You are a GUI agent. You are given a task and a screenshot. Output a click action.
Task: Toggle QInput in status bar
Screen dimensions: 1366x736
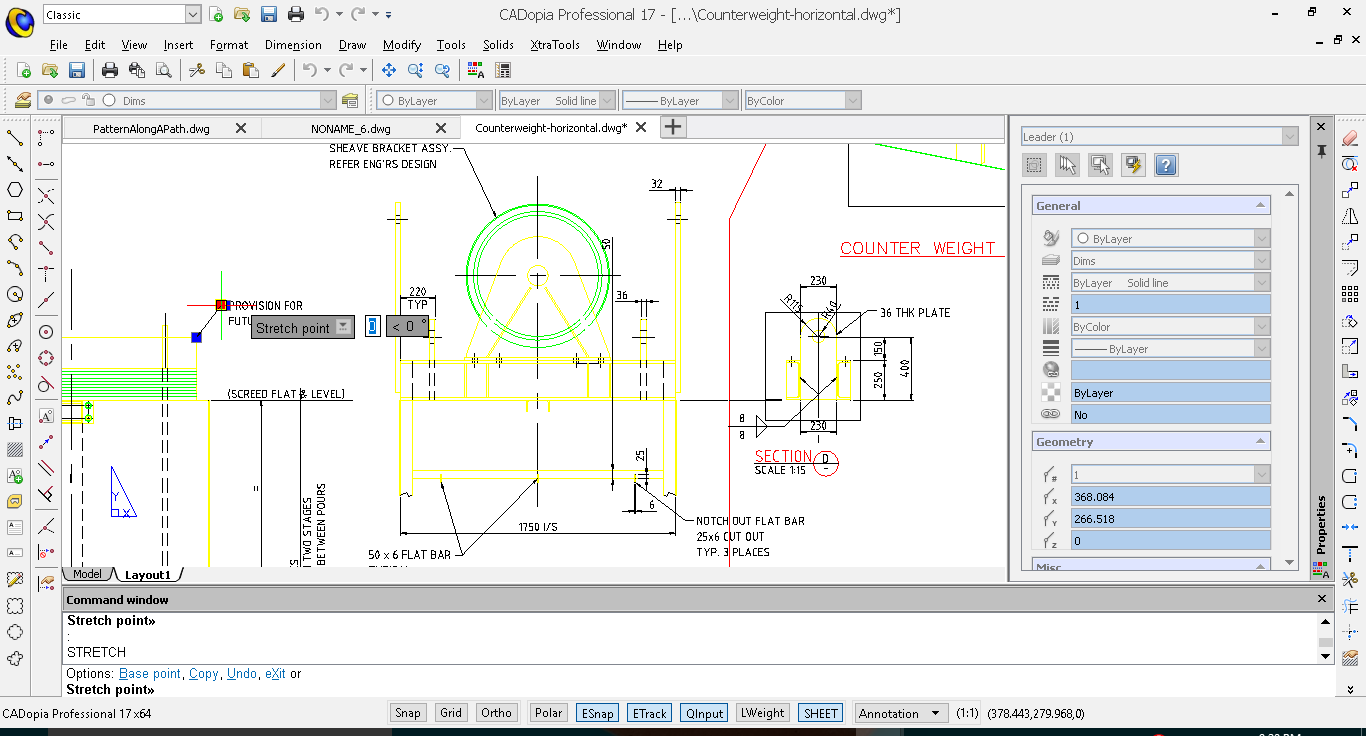pos(705,713)
